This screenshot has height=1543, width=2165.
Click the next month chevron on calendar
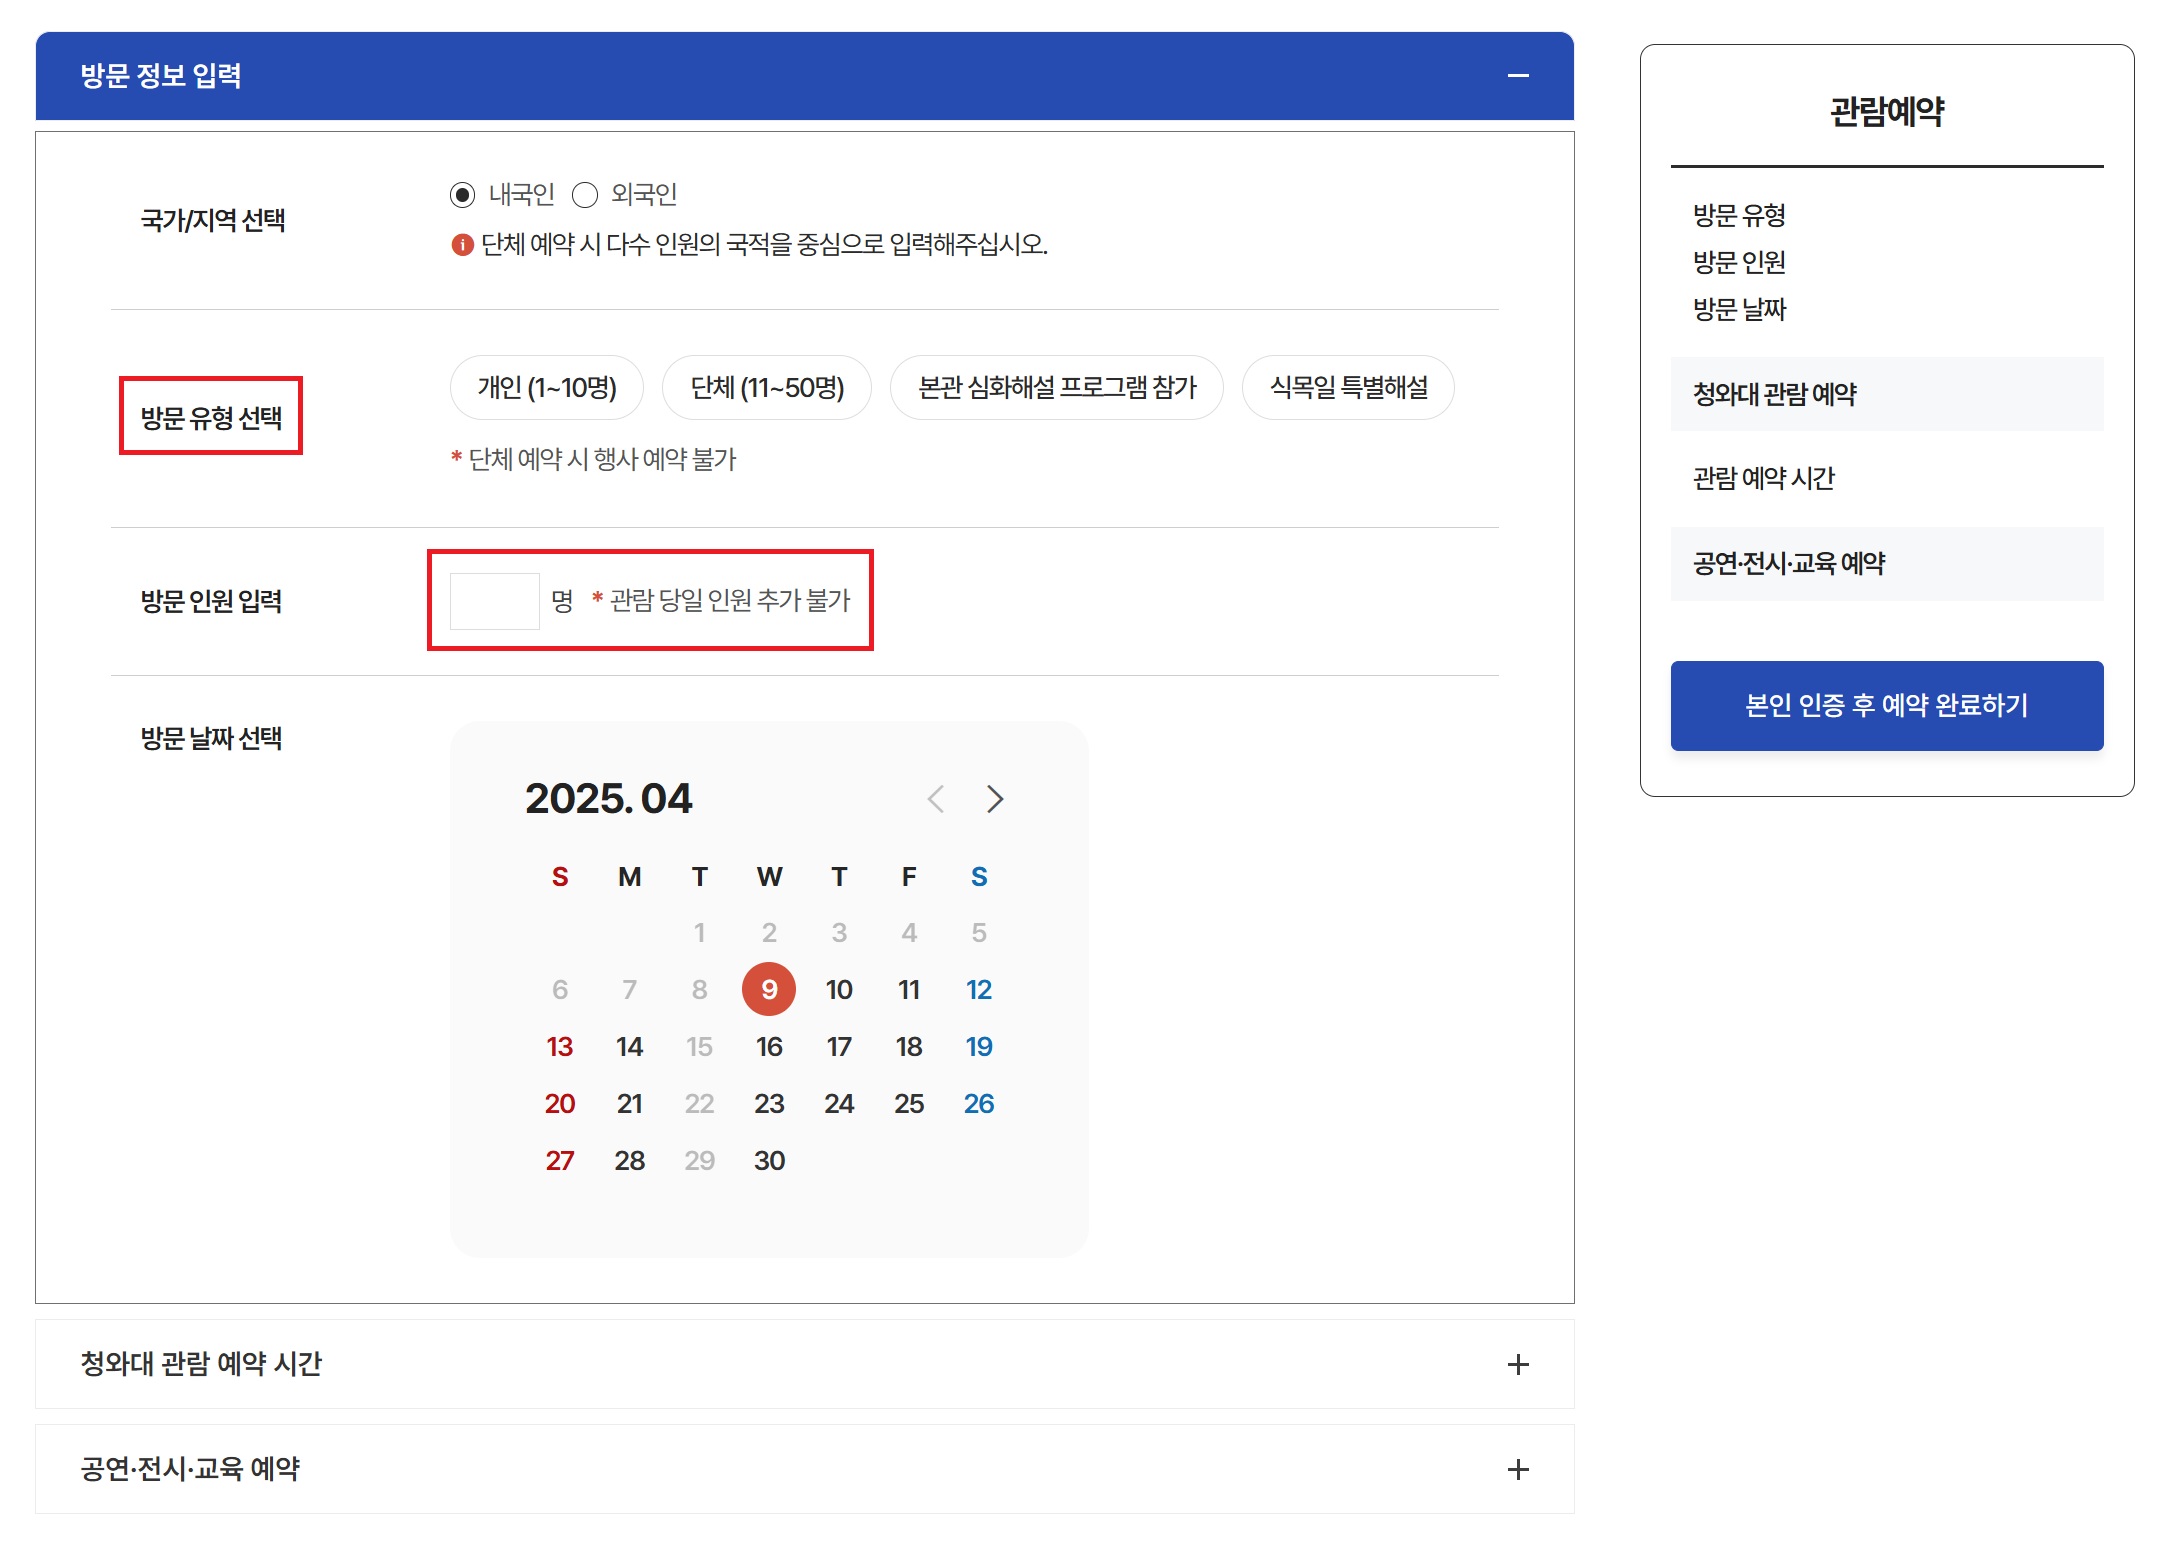995,799
